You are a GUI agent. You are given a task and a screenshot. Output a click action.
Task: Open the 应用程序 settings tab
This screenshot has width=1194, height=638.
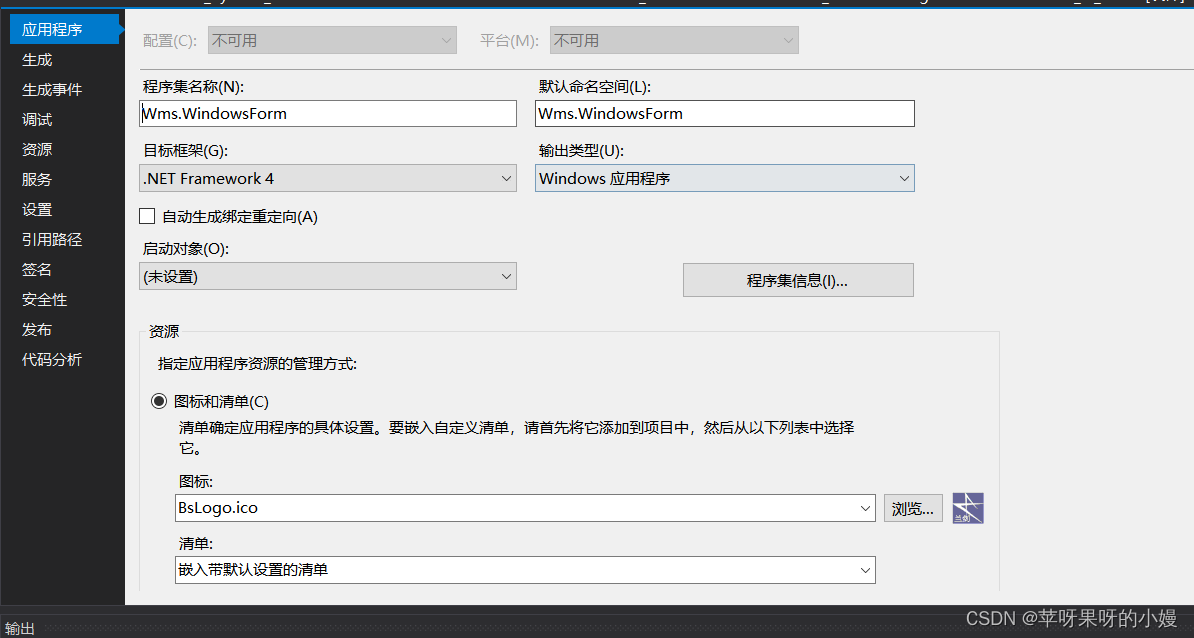64,30
